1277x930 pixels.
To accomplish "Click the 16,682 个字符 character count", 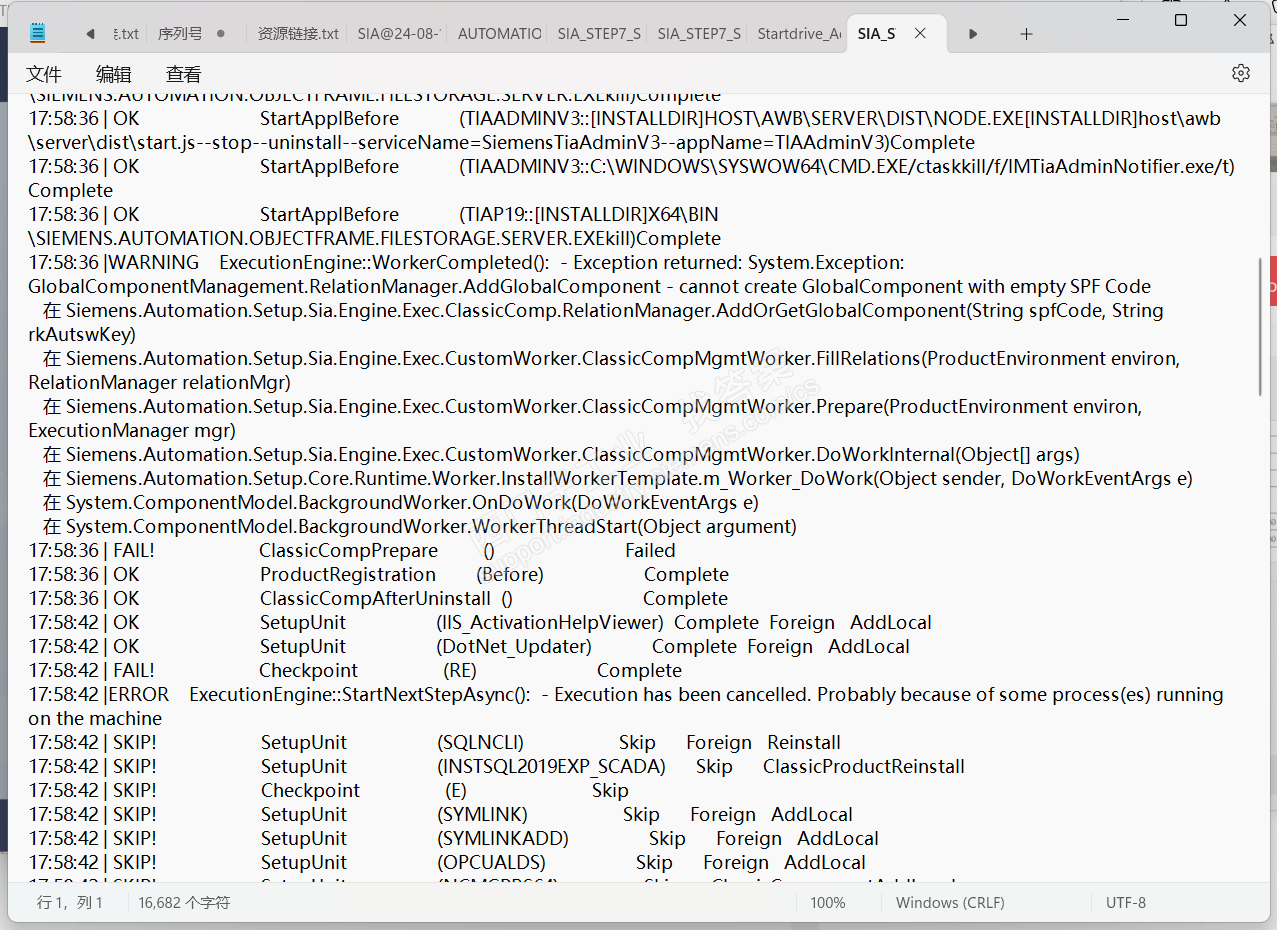I will click(184, 903).
